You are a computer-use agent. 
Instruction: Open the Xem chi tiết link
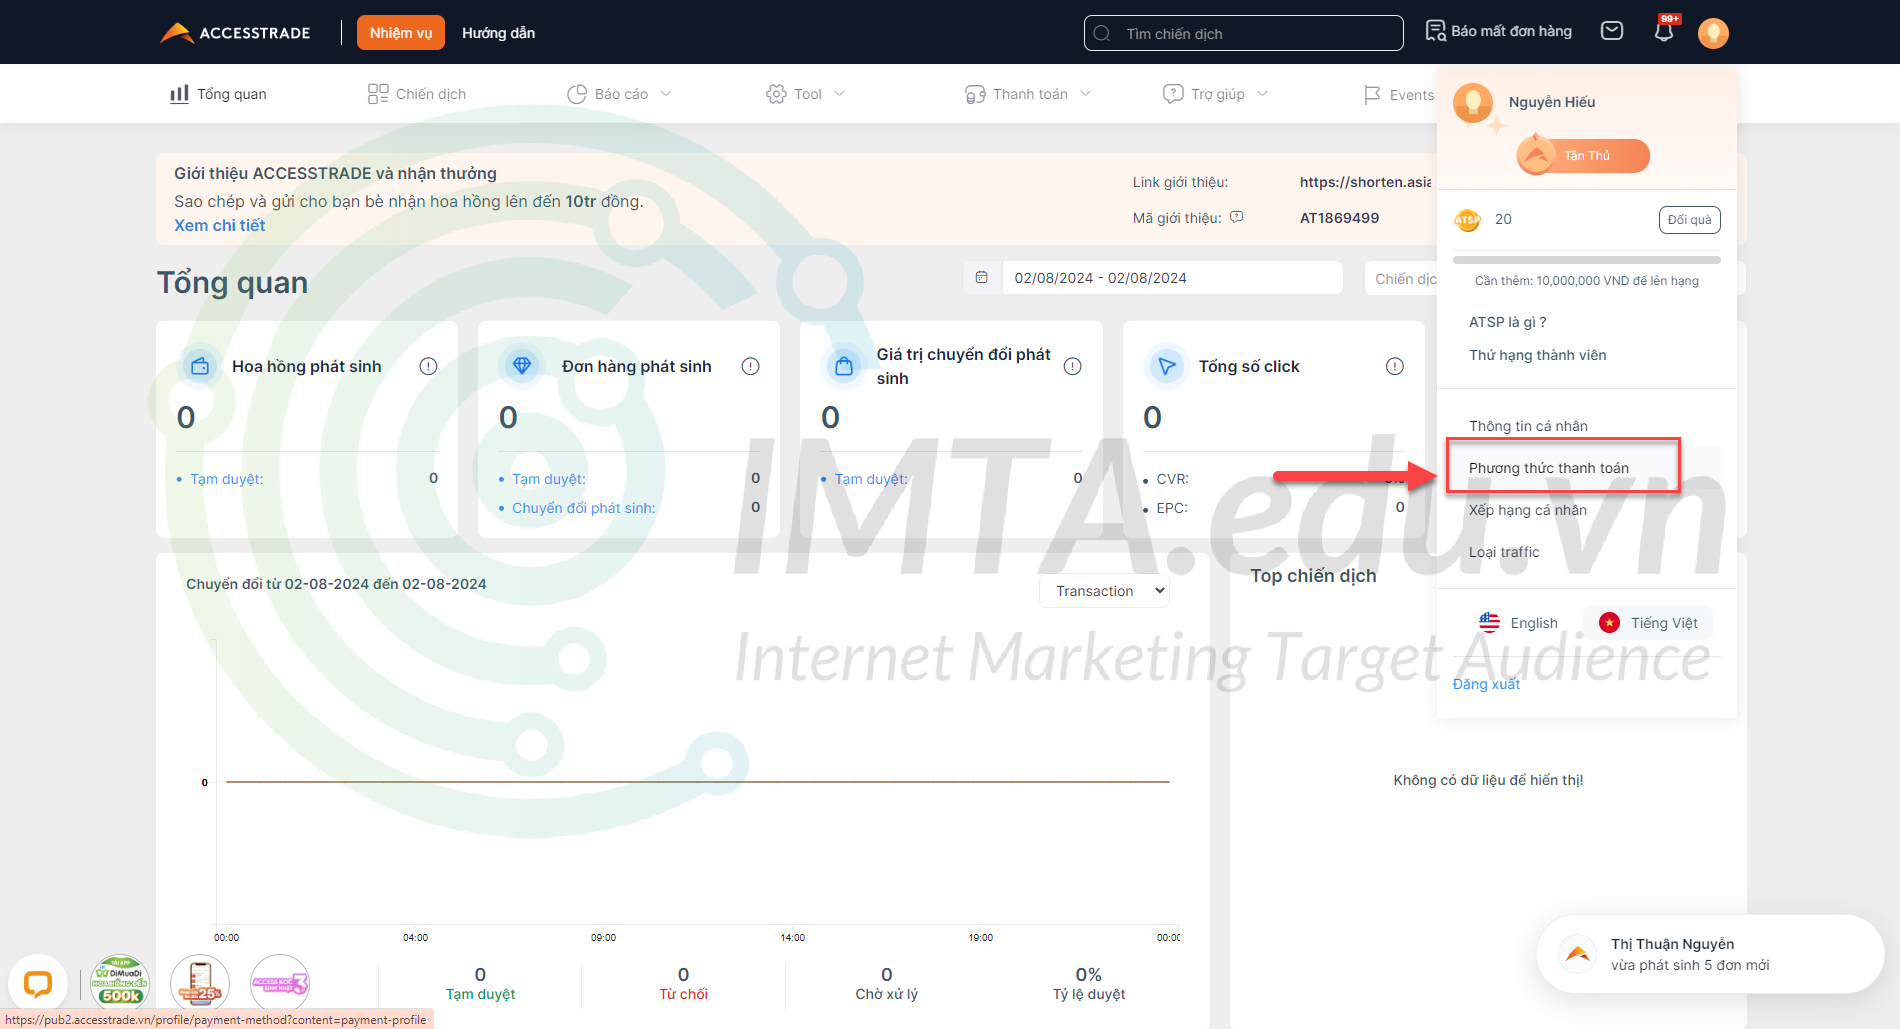[x=220, y=226]
